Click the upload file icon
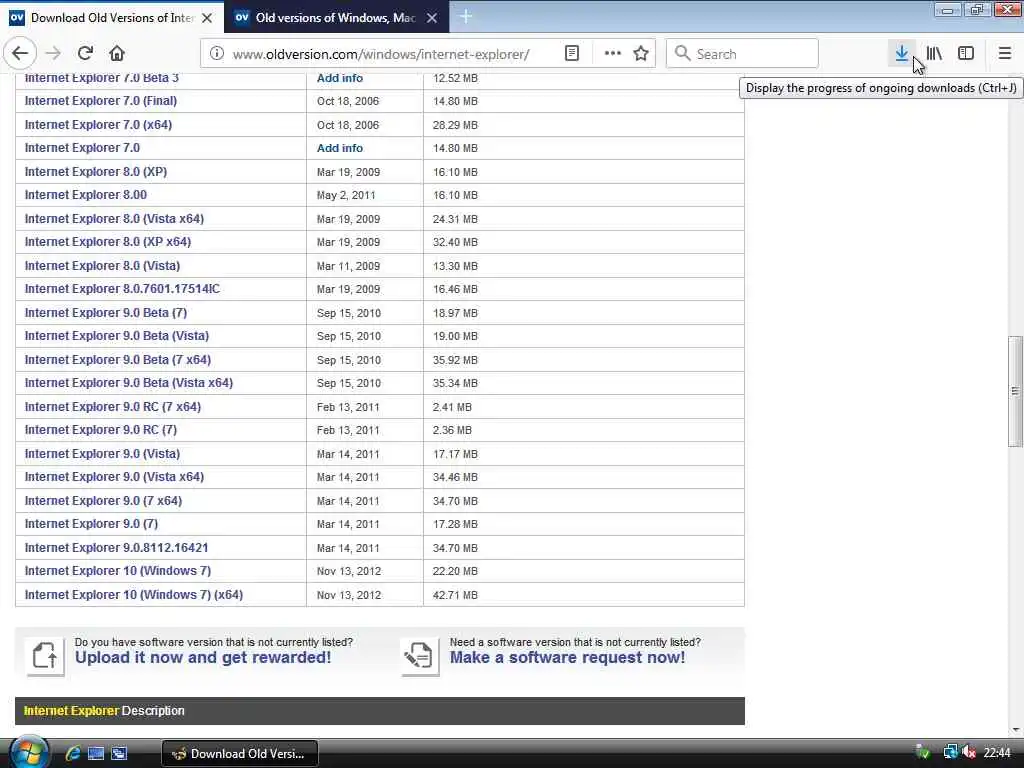 click(x=45, y=656)
